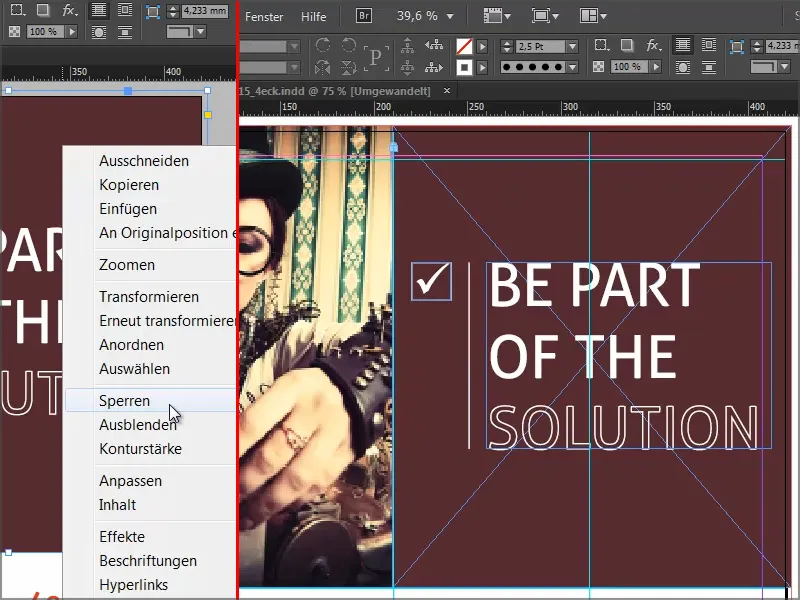The height and width of the screenshot is (600, 800).
Task: Open opacity slider arrow in left zoomed view
Action: click(72, 32)
